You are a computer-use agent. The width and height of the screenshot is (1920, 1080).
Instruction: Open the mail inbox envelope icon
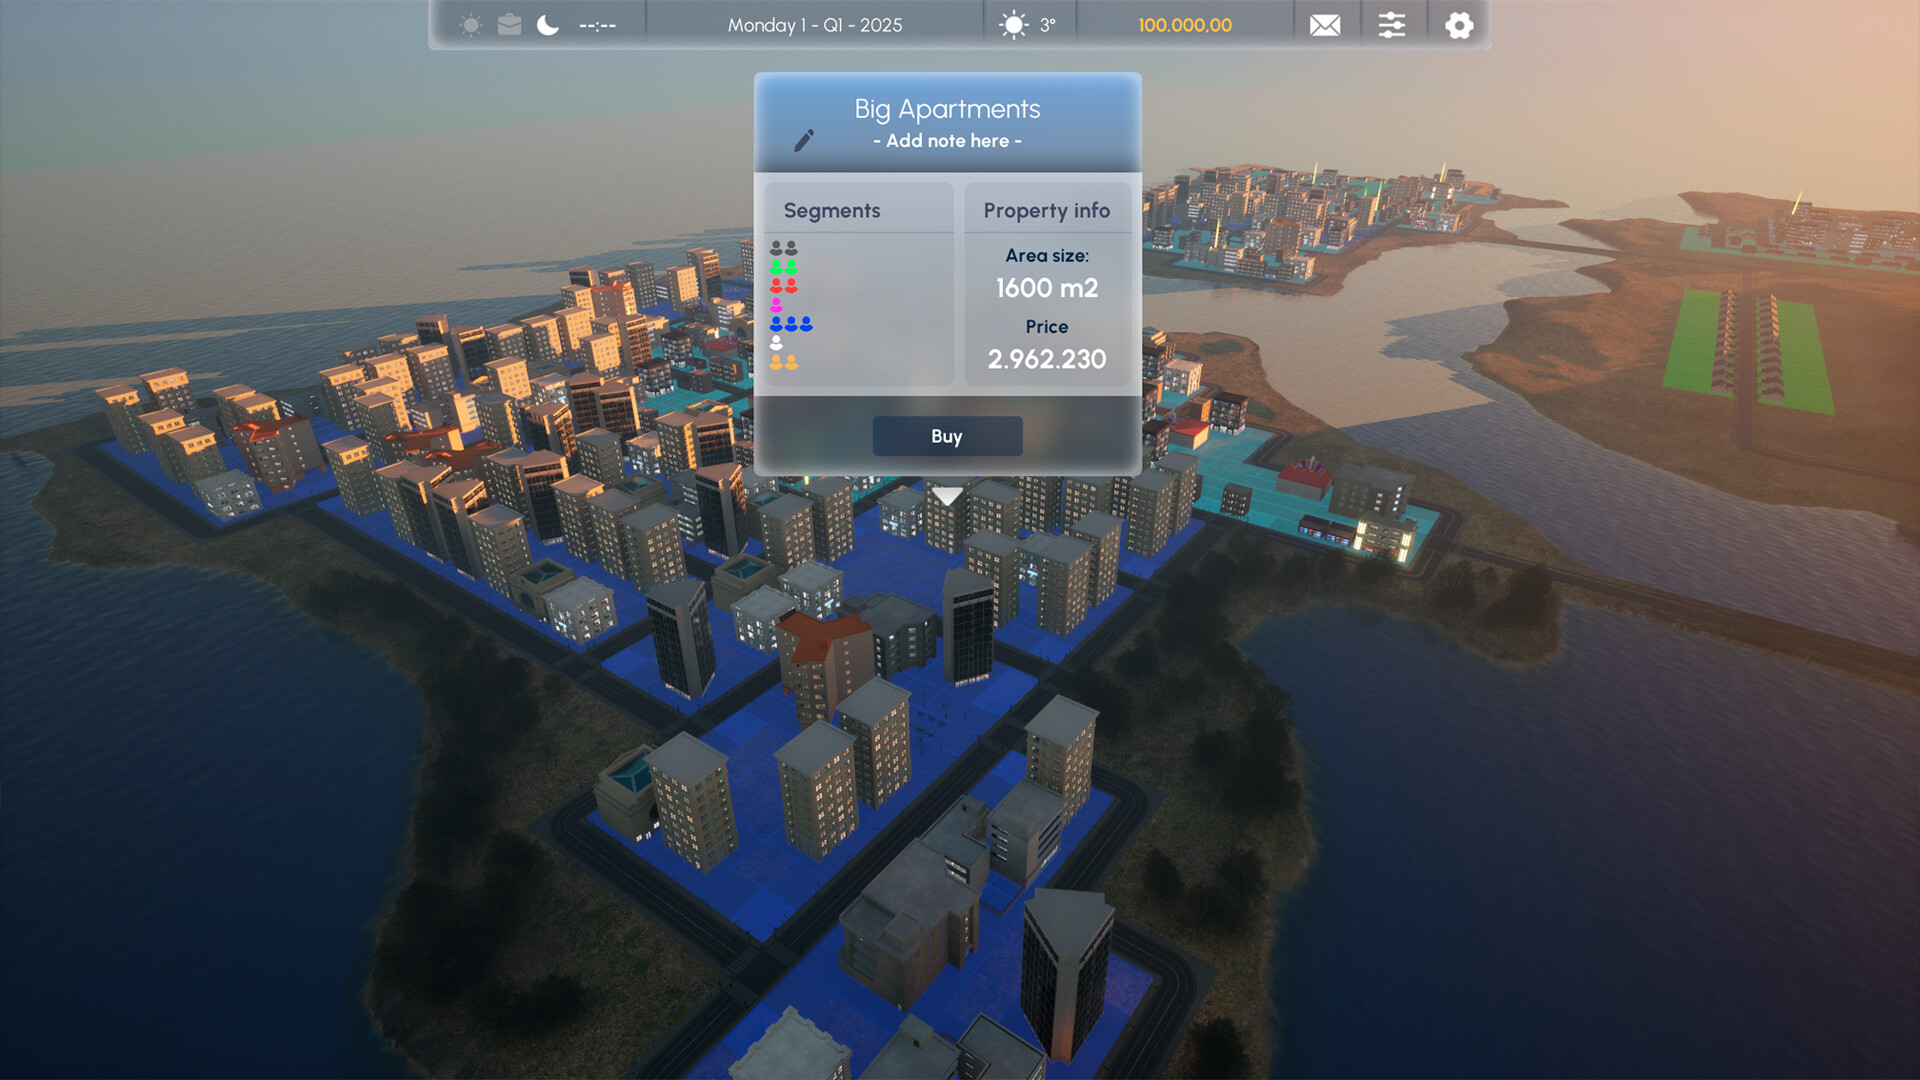(1325, 24)
